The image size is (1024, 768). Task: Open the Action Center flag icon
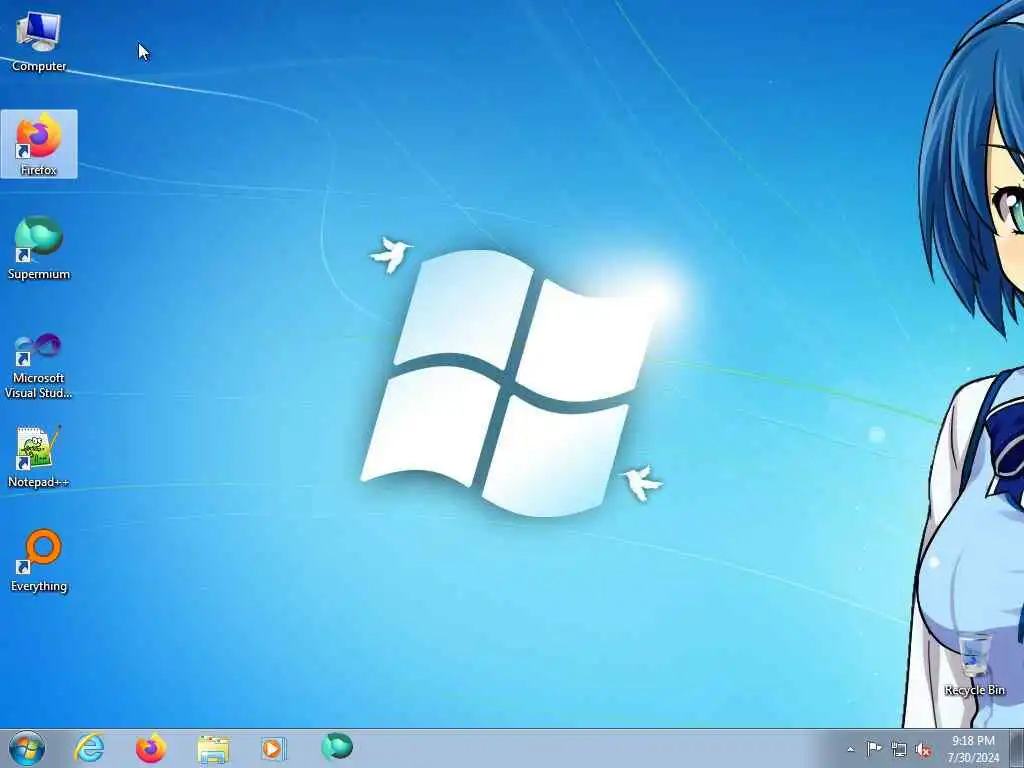874,748
